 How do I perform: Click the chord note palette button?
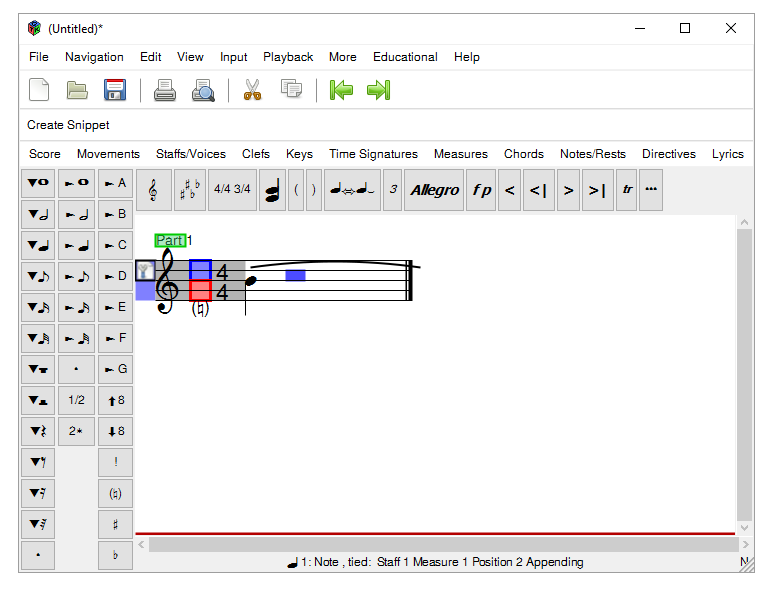point(272,190)
